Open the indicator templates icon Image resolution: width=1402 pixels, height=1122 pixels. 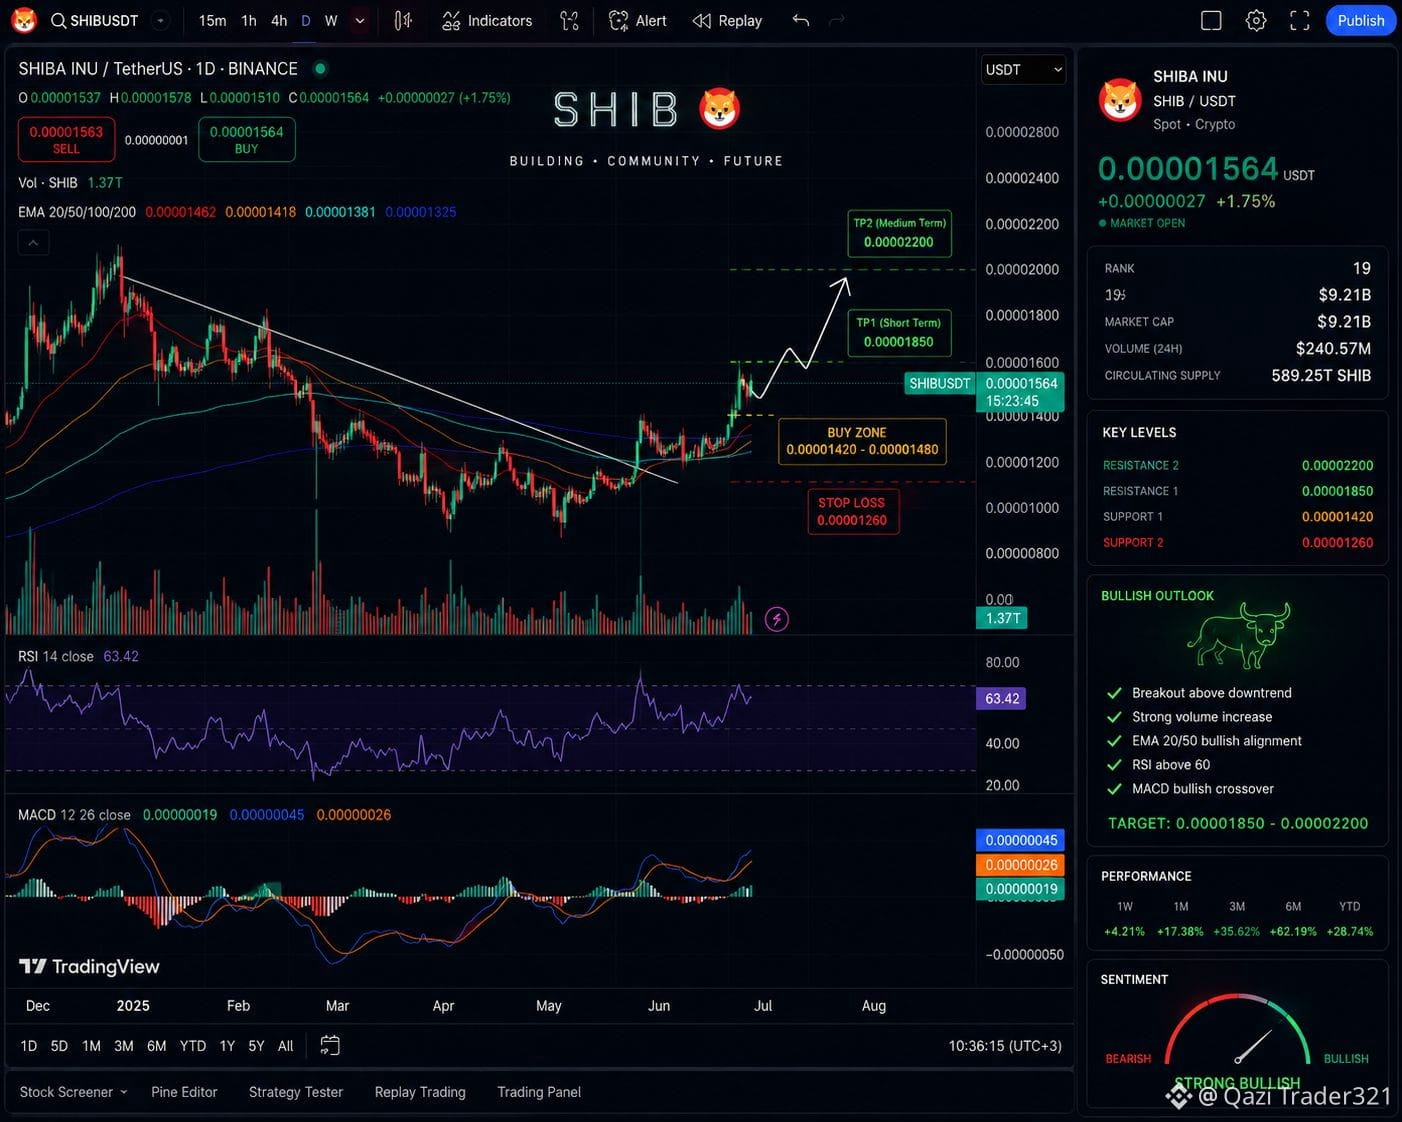(x=570, y=21)
